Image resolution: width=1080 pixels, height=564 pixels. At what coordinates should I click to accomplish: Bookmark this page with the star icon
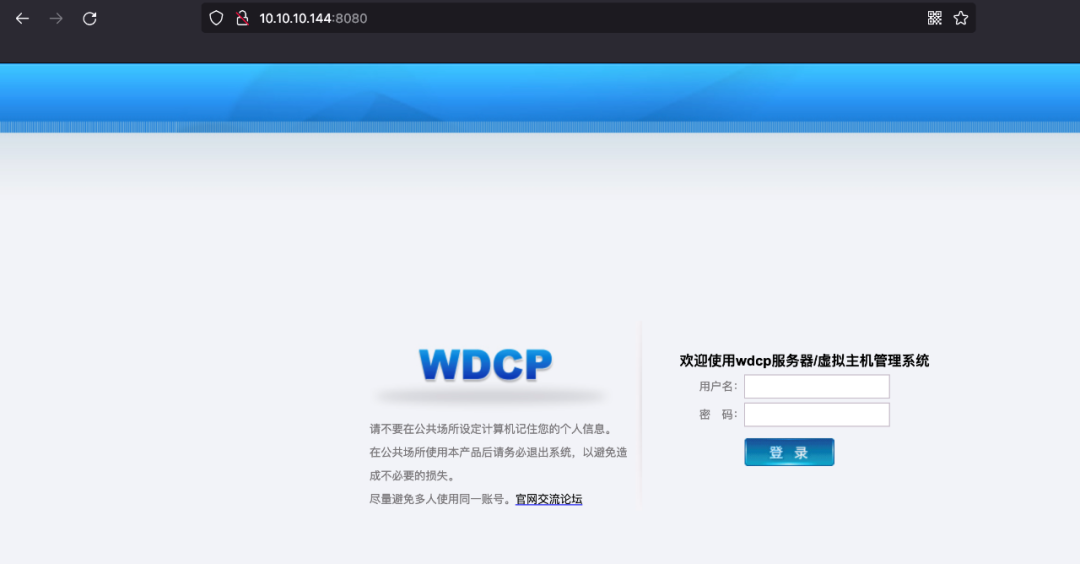point(961,18)
